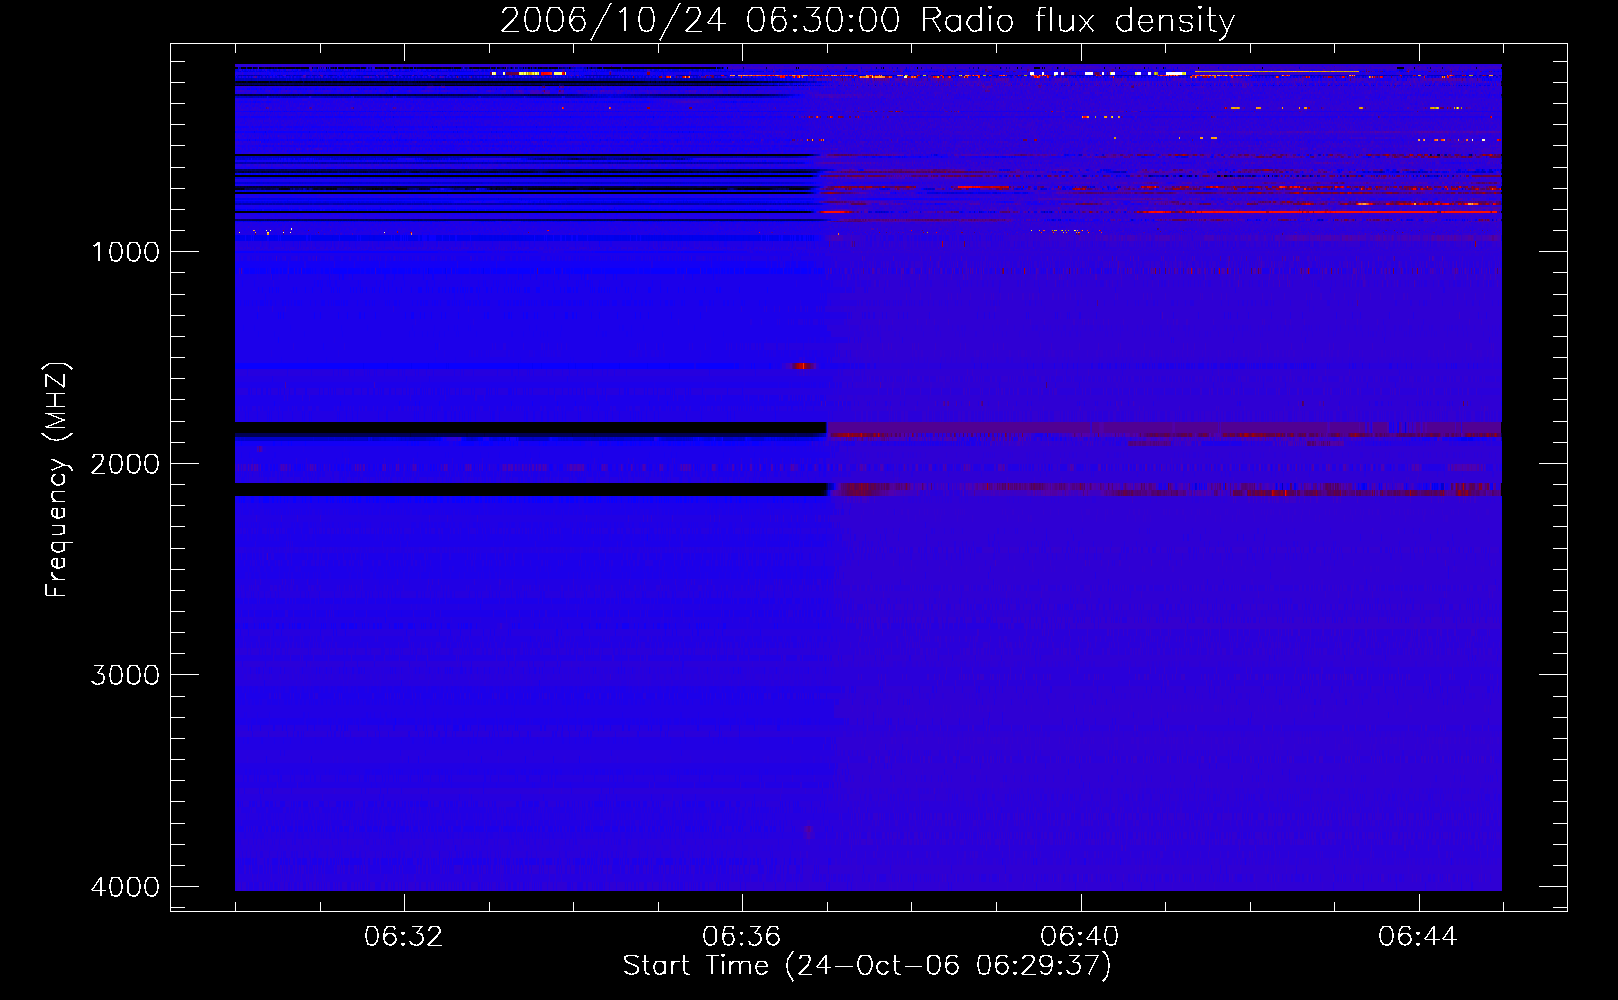1618x1000 pixels.
Task: Click the '3000' frequency tick label
Action: click(x=125, y=675)
